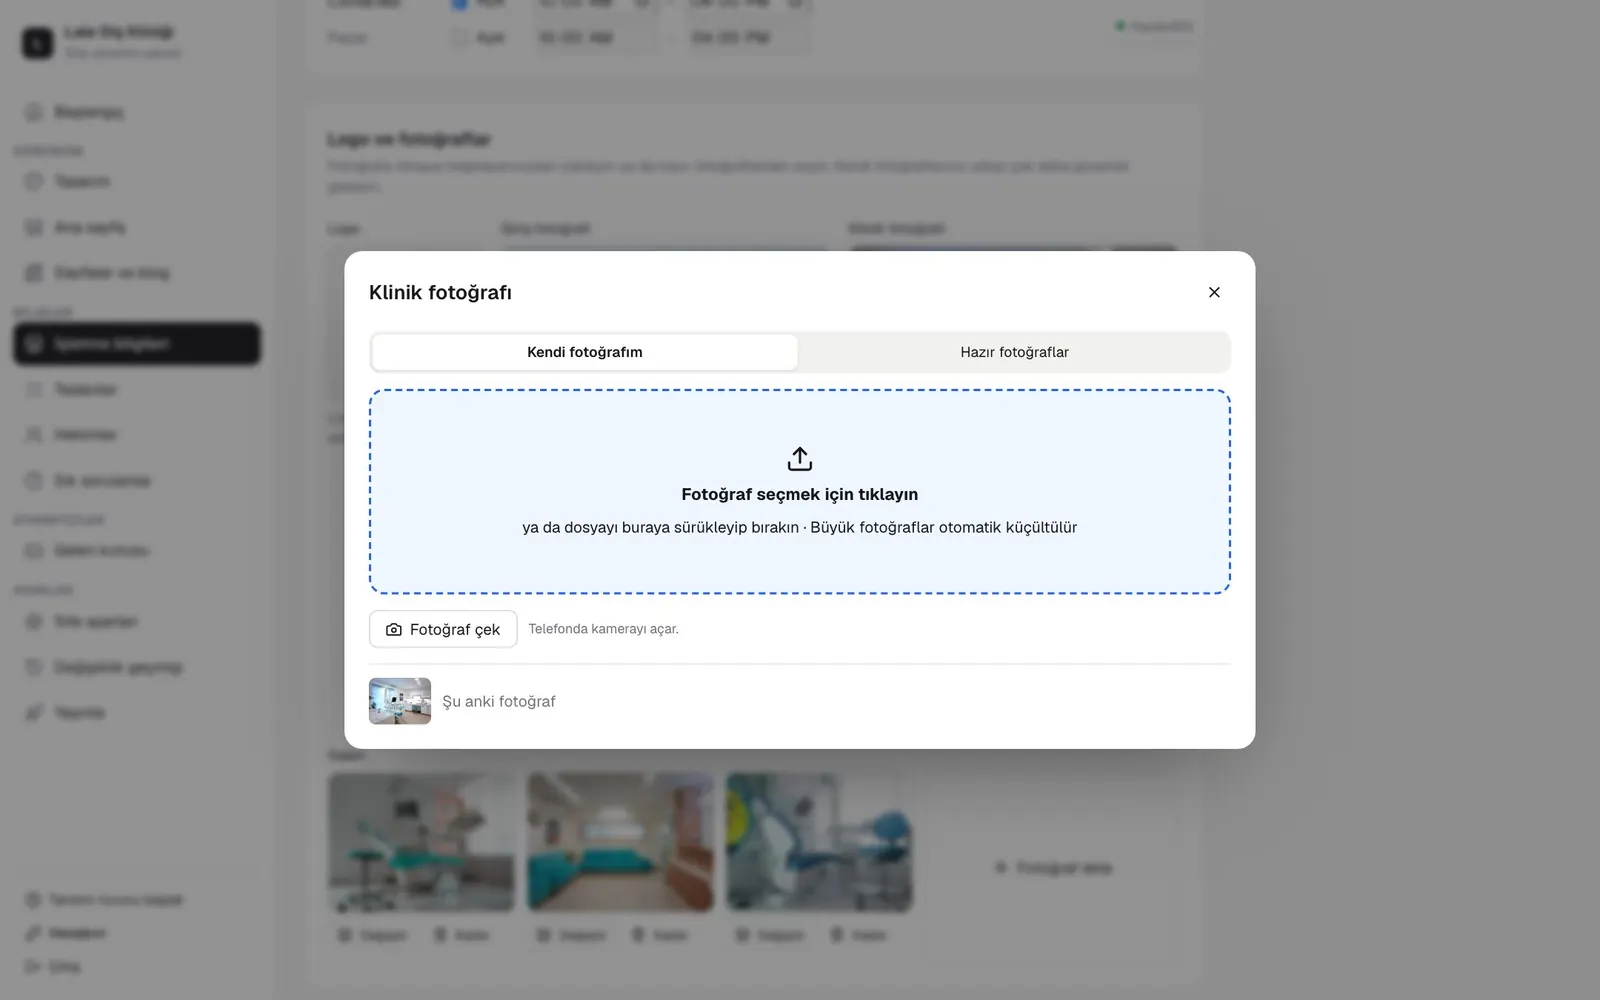
Task: Toggle the unchecked Açık checkbox in hours row
Action: 460,38
